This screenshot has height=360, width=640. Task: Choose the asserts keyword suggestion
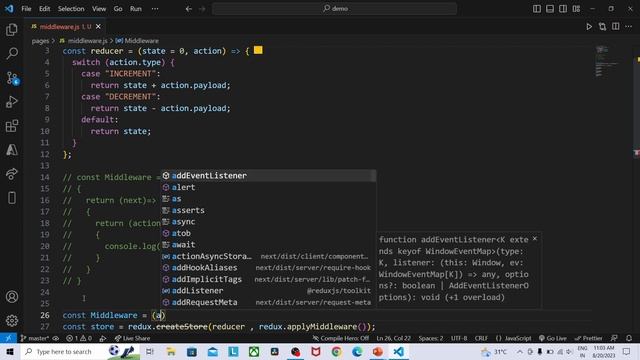pyautogui.click(x=268, y=210)
